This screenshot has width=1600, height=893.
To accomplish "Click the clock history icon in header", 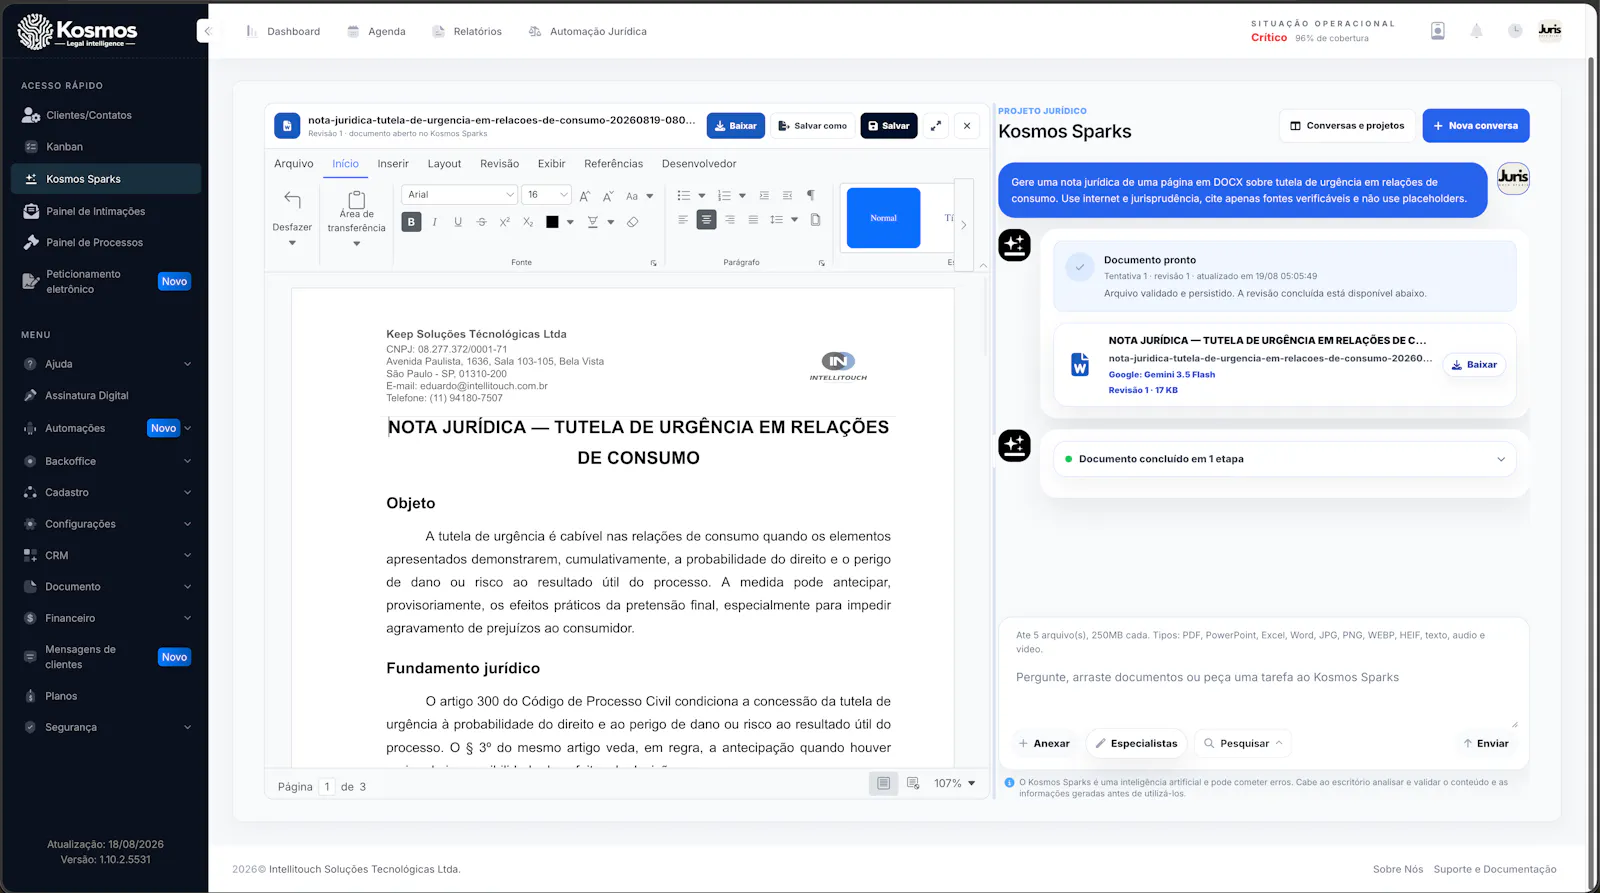I will click(x=1515, y=31).
